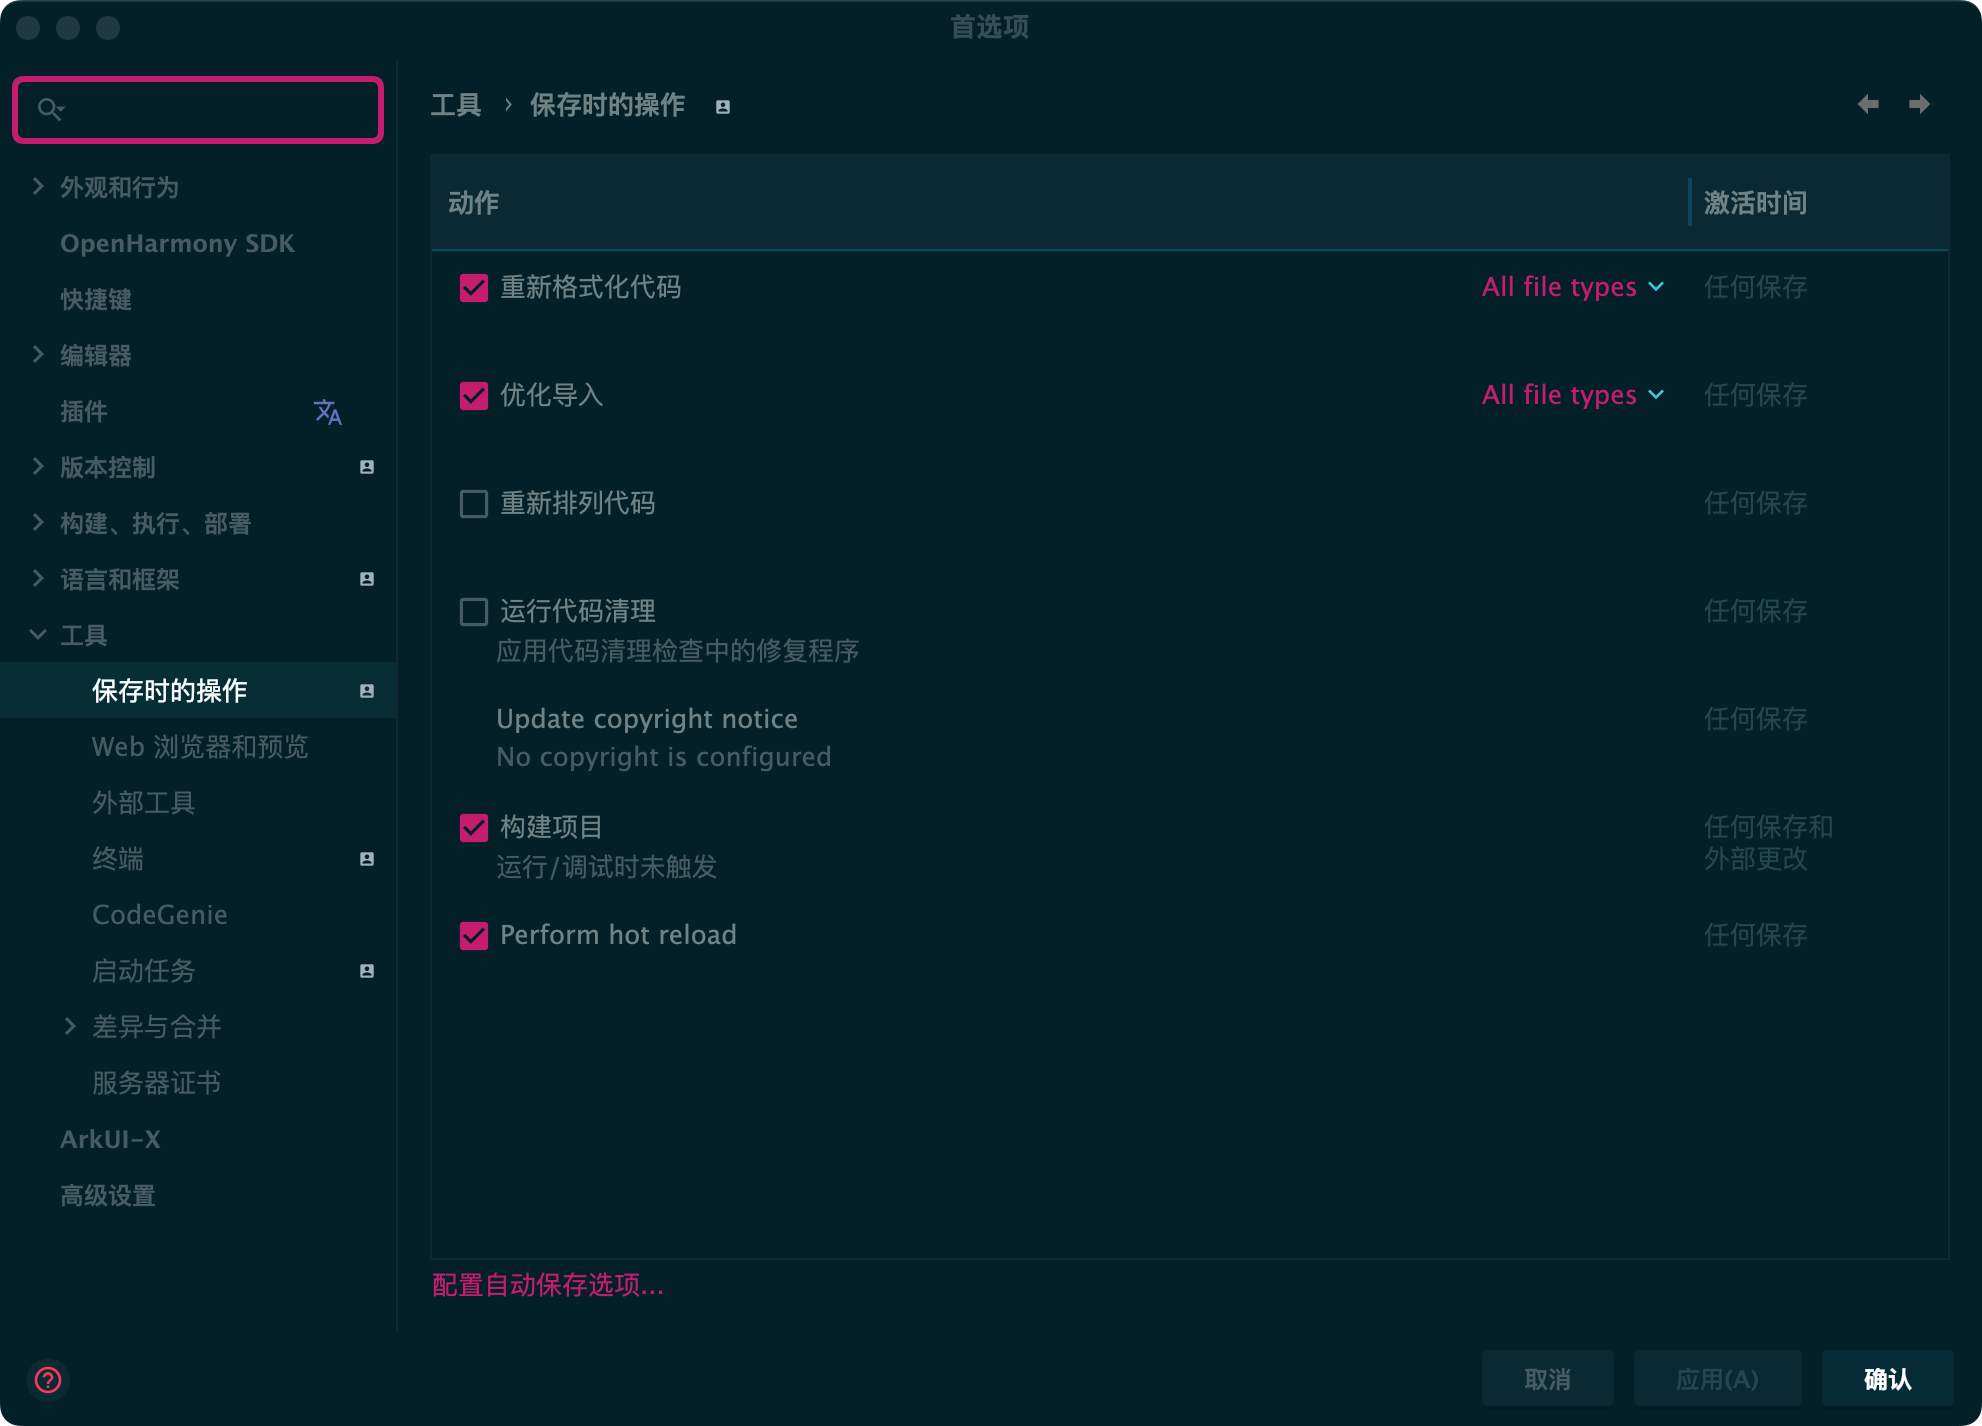The height and width of the screenshot is (1426, 1982).
Task: Toggle Perform hot reload checkbox
Action: click(474, 936)
